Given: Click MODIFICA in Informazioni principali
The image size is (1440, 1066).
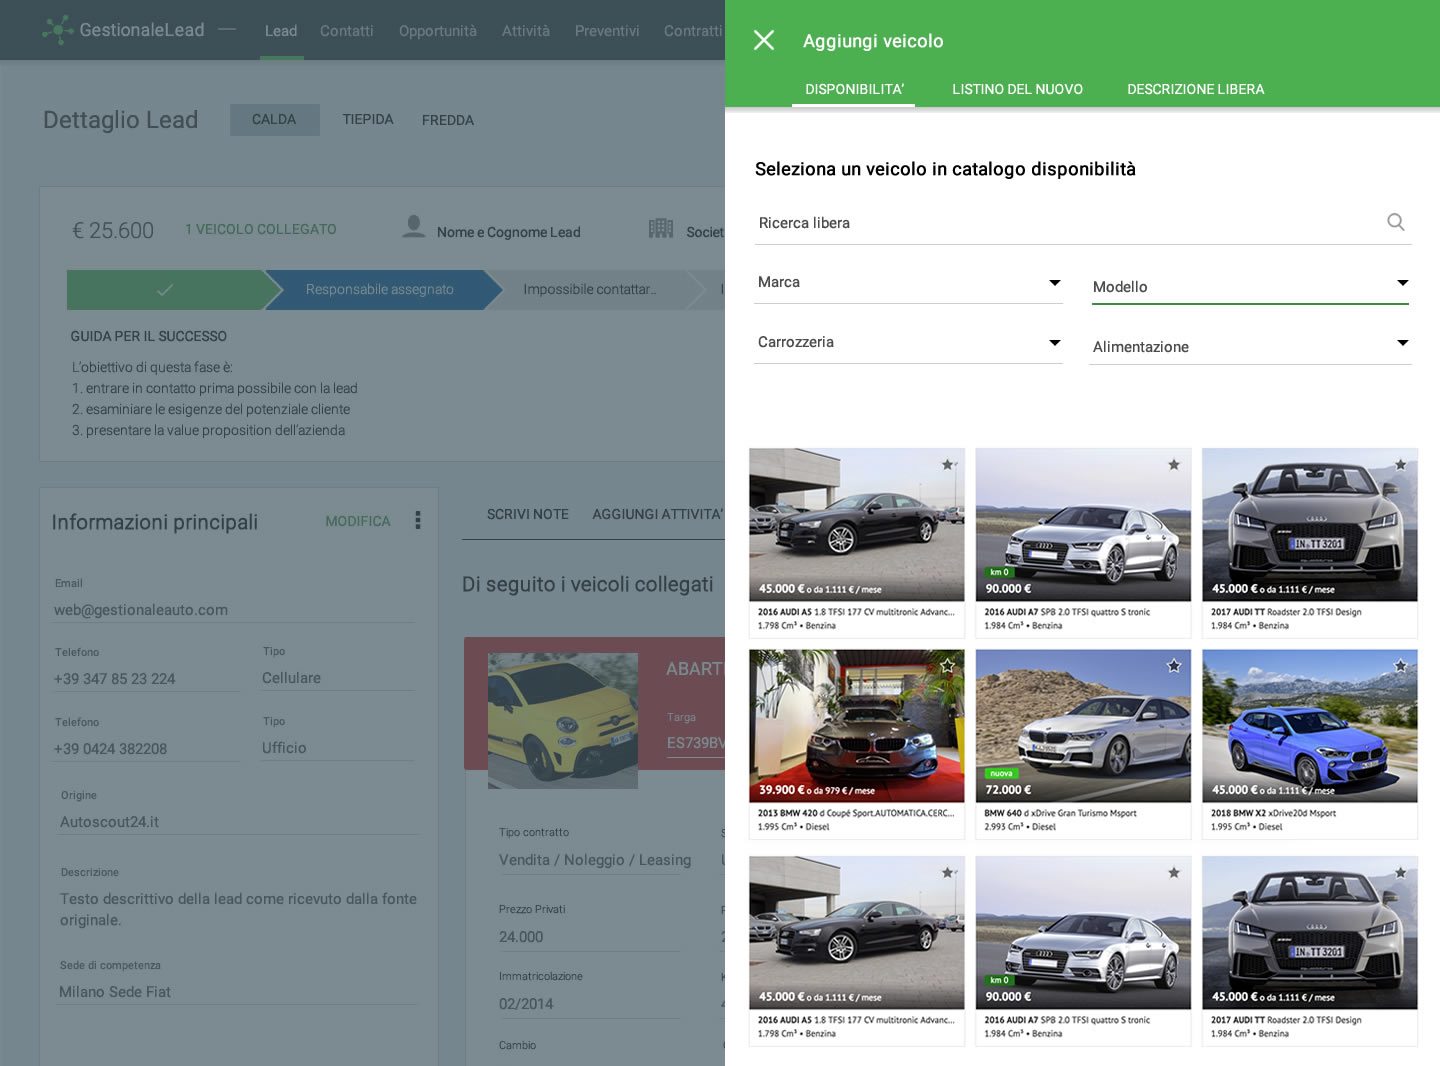Looking at the screenshot, I should 358,521.
